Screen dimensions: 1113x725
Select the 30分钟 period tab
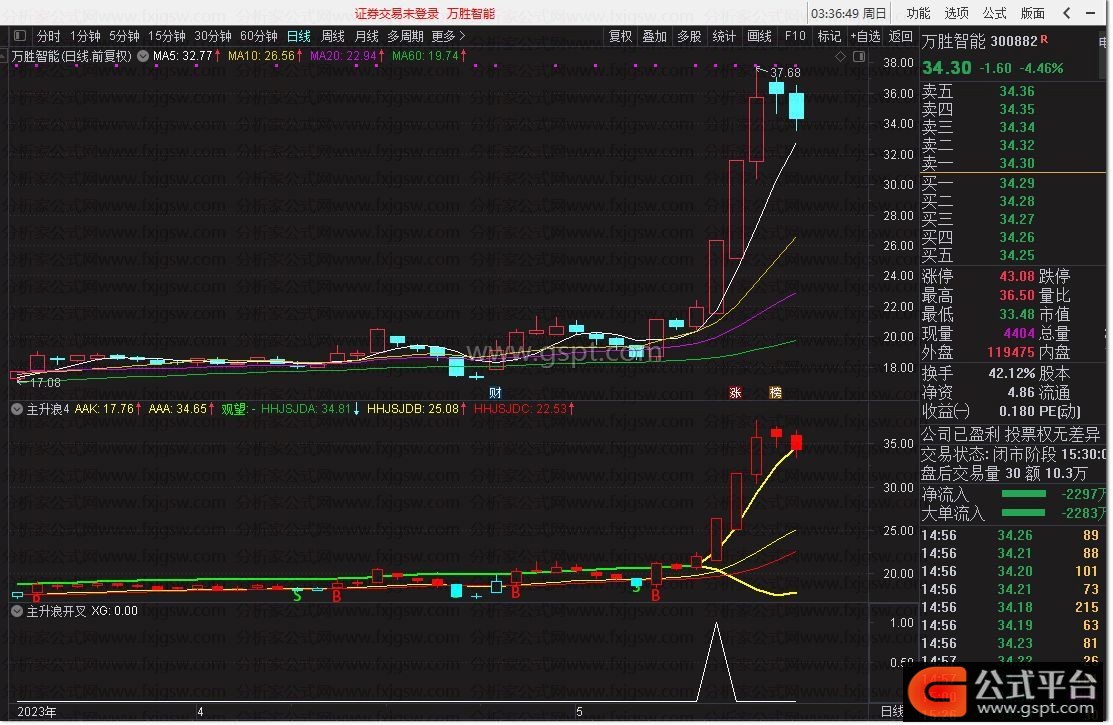click(213, 36)
